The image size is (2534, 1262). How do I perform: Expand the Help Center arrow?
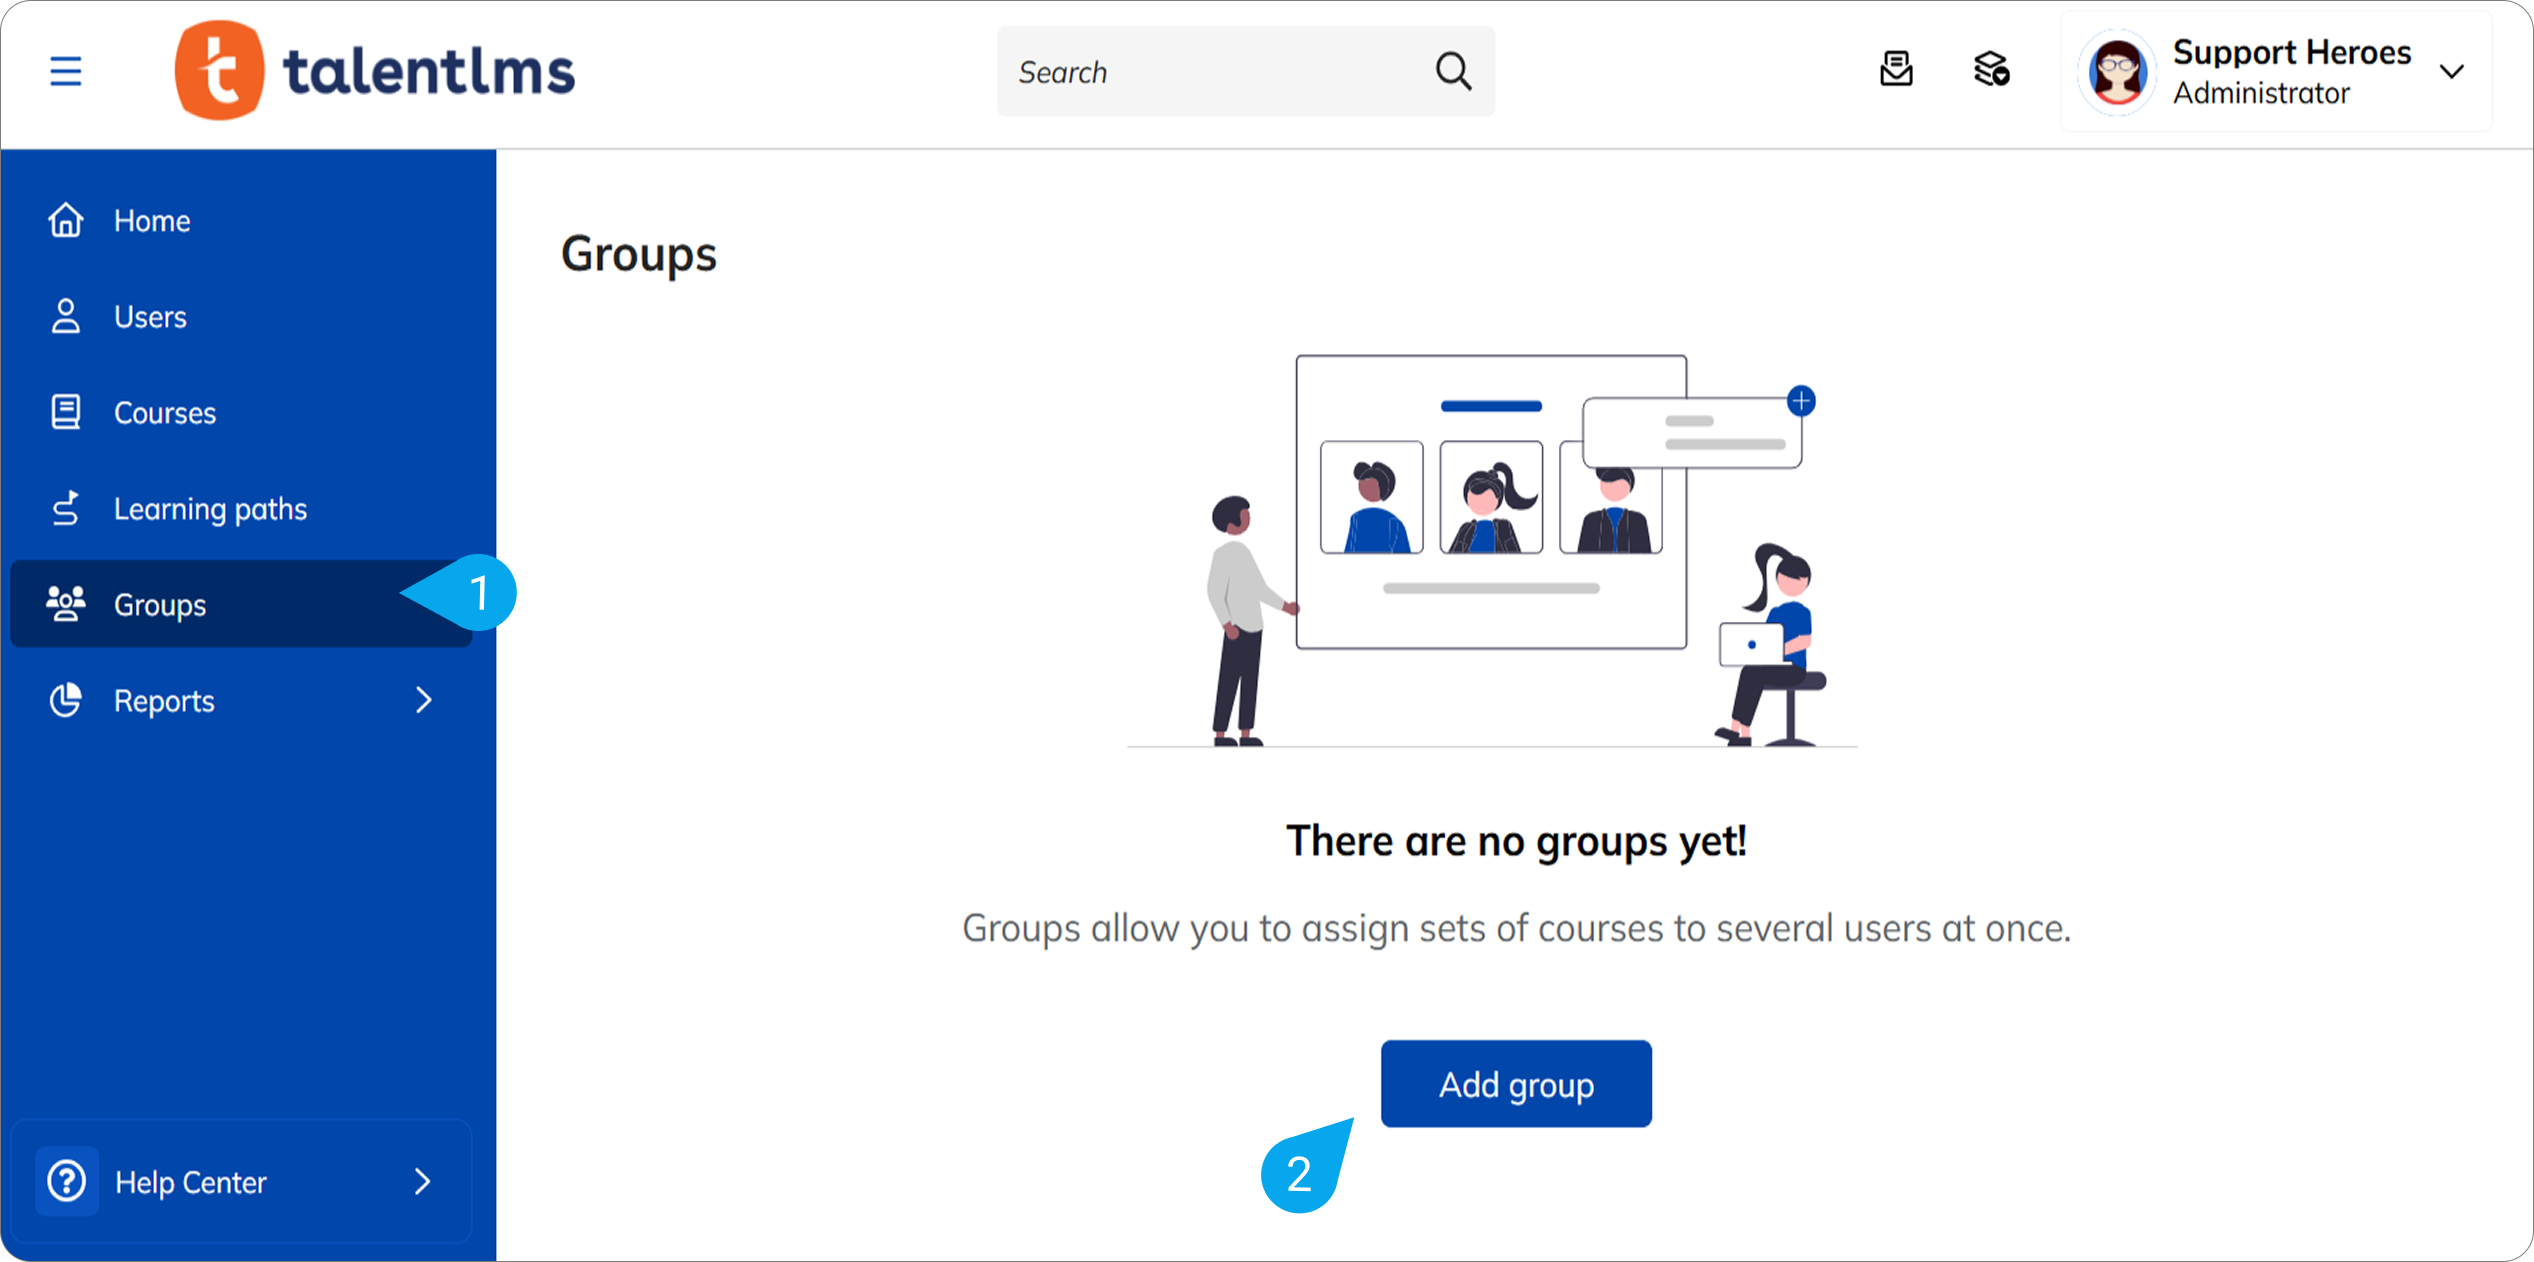tap(424, 1181)
